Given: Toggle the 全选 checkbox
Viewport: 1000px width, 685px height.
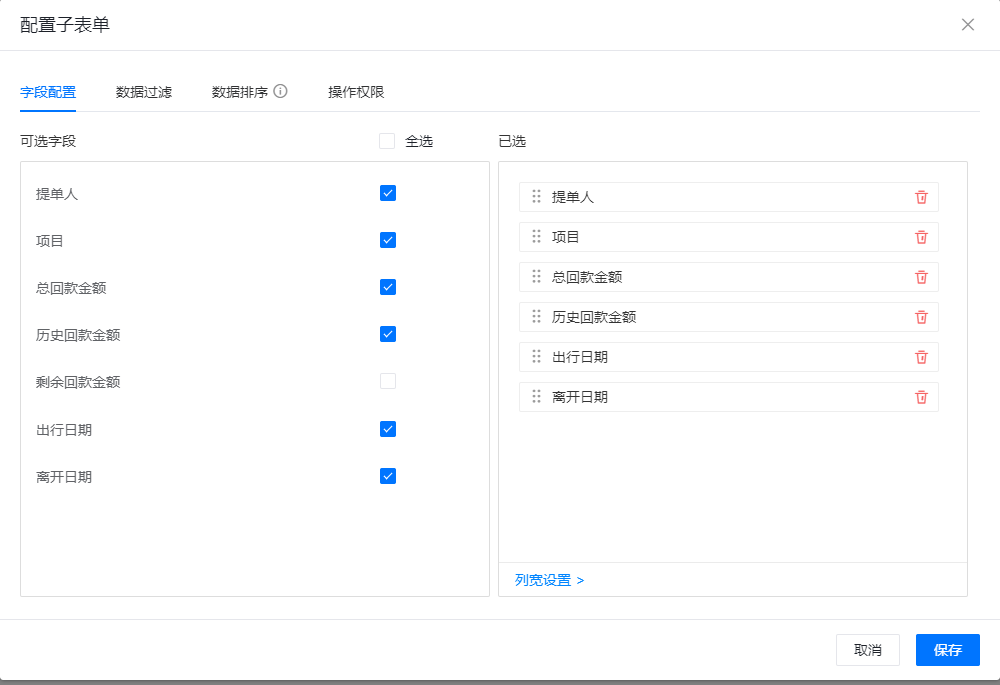Looking at the screenshot, I should pos(387,141).
